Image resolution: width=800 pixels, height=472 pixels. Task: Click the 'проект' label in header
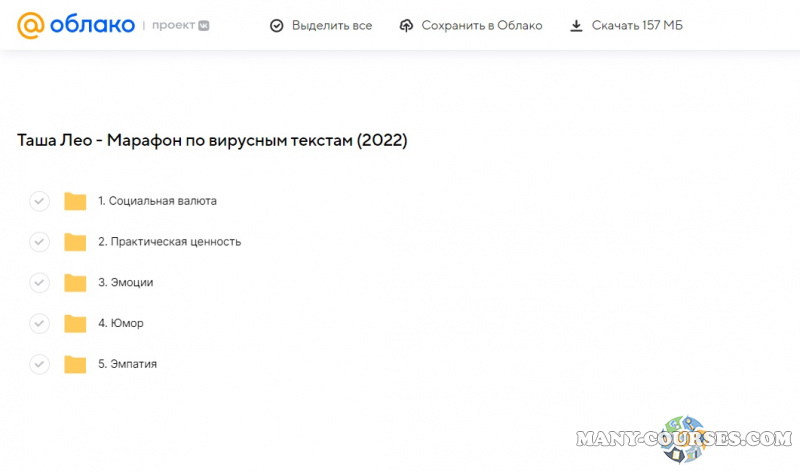pos(174,26)
